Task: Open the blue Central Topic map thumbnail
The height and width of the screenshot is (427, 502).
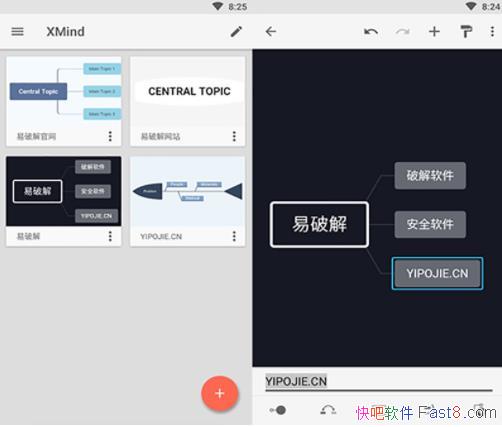Action: (64, 91)
